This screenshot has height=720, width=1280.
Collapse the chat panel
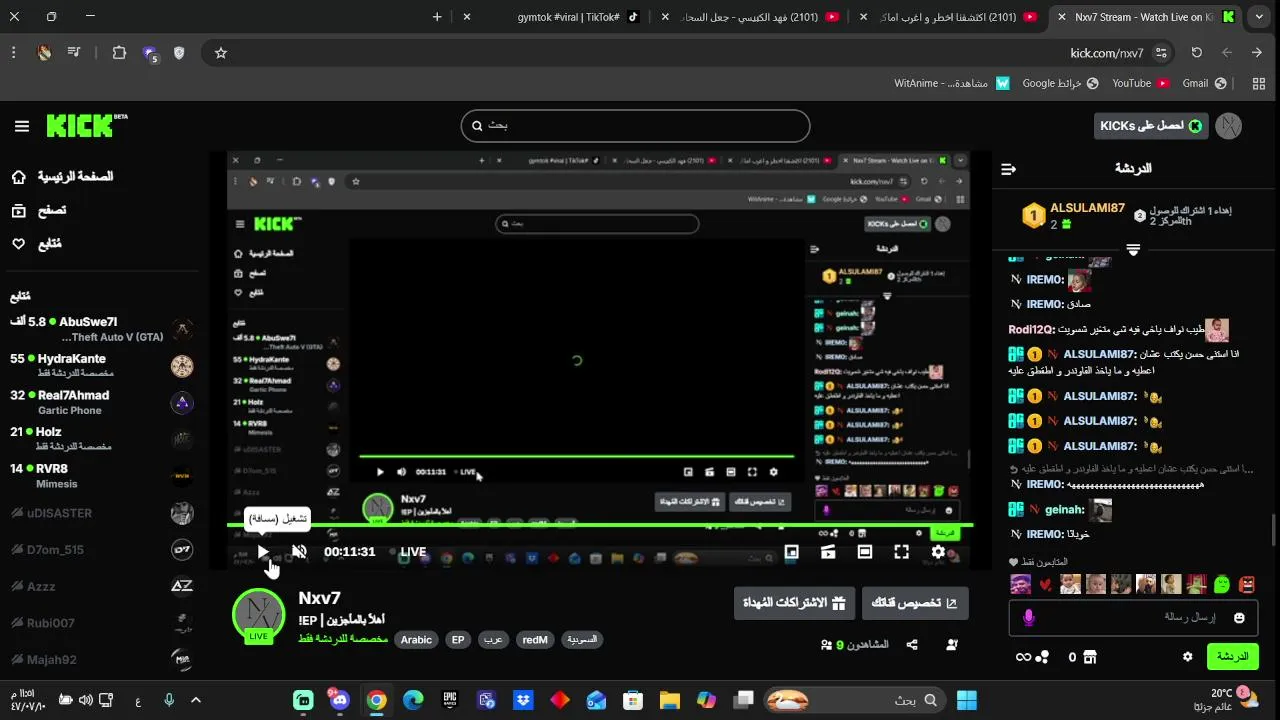coord(1008,169)
